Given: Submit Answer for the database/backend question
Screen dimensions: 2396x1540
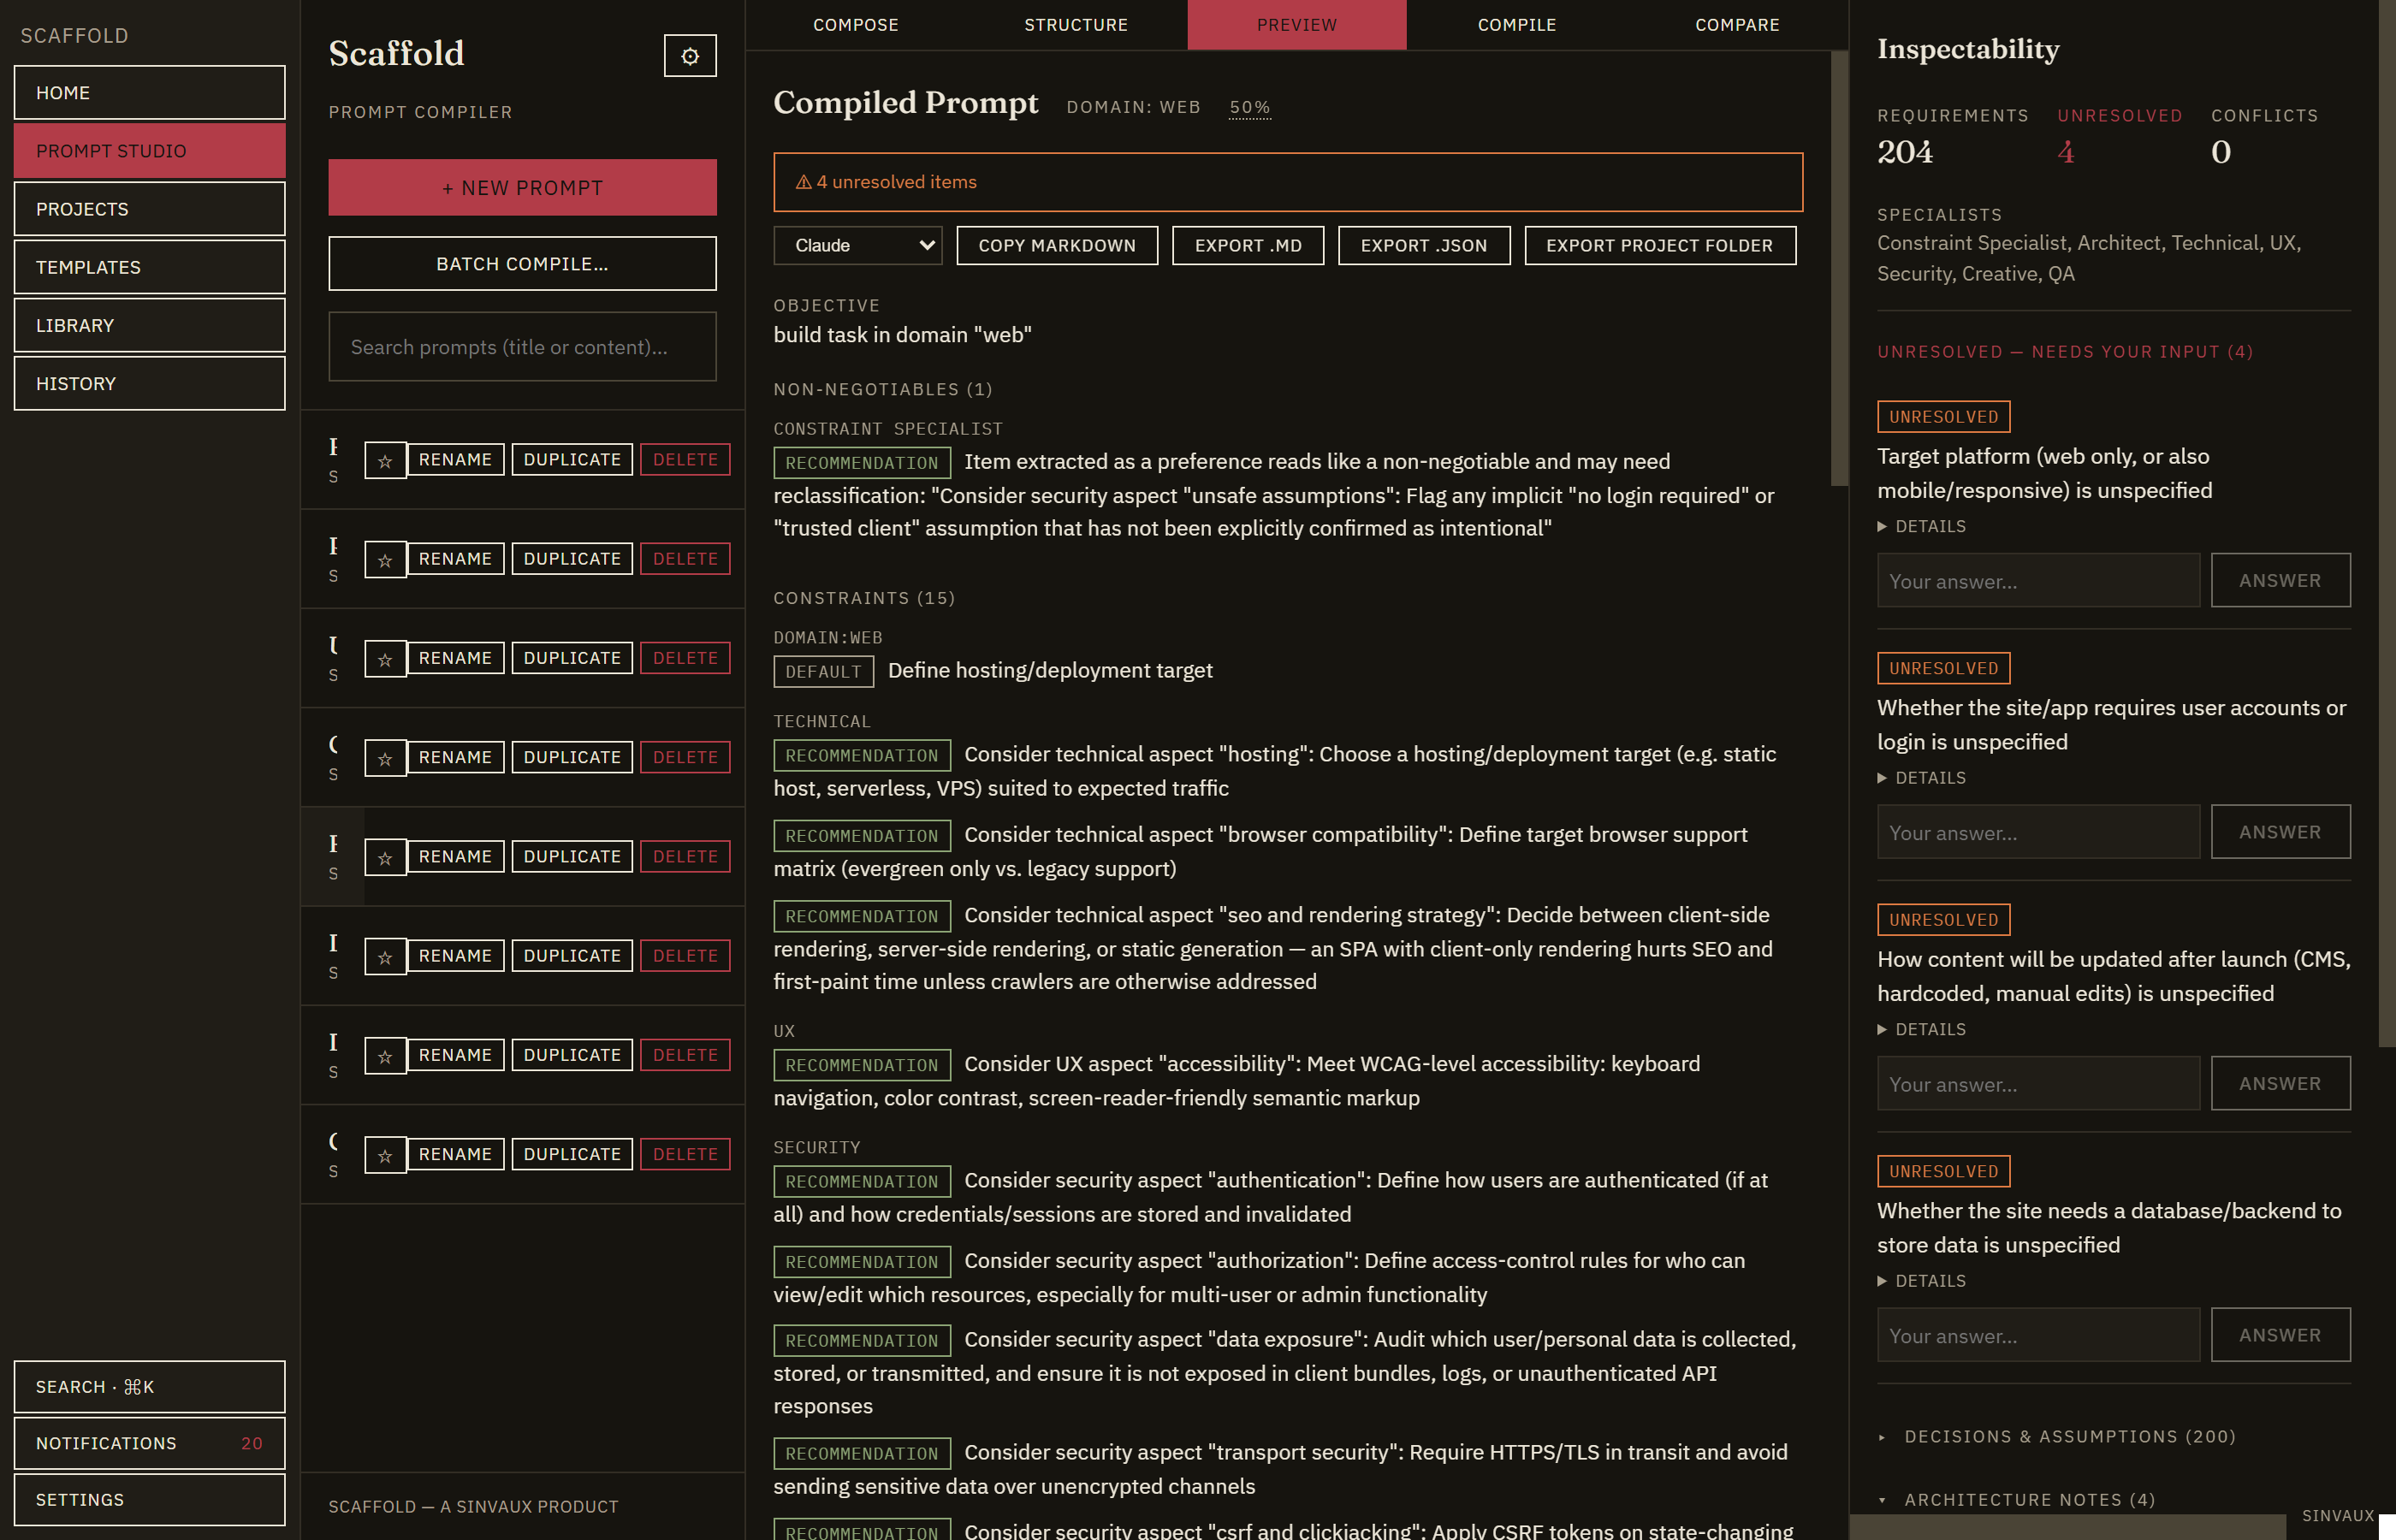Looking at the screenshot, I should click(2280, 1335).
